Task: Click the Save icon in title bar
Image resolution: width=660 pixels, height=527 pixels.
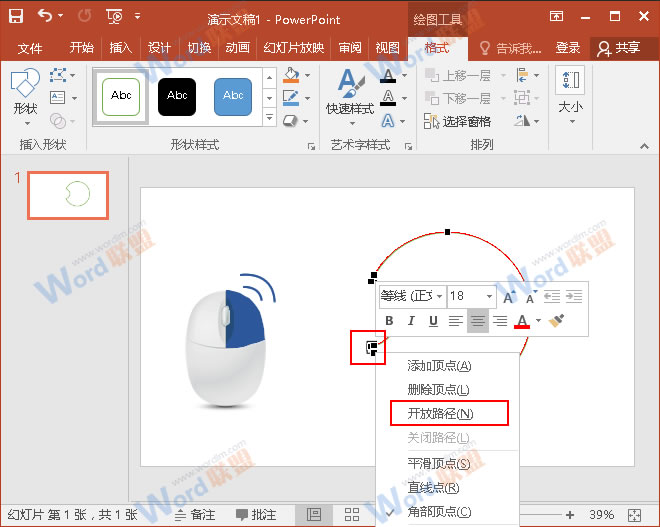Action: coord(16,15)
